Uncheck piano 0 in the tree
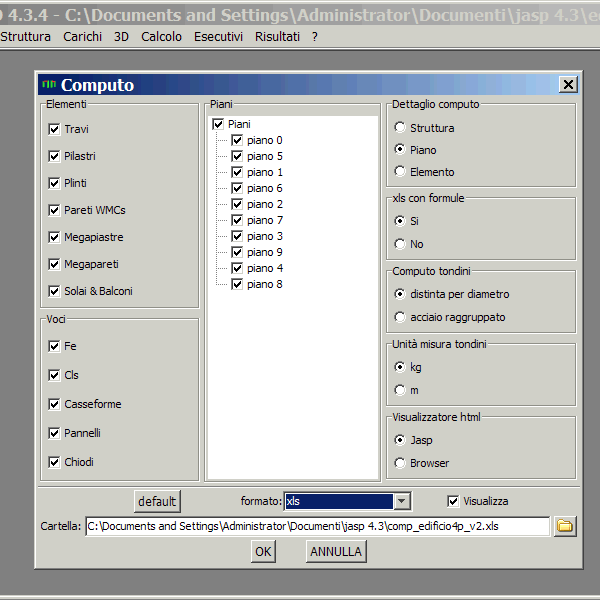600x600 pixels. 237,140
